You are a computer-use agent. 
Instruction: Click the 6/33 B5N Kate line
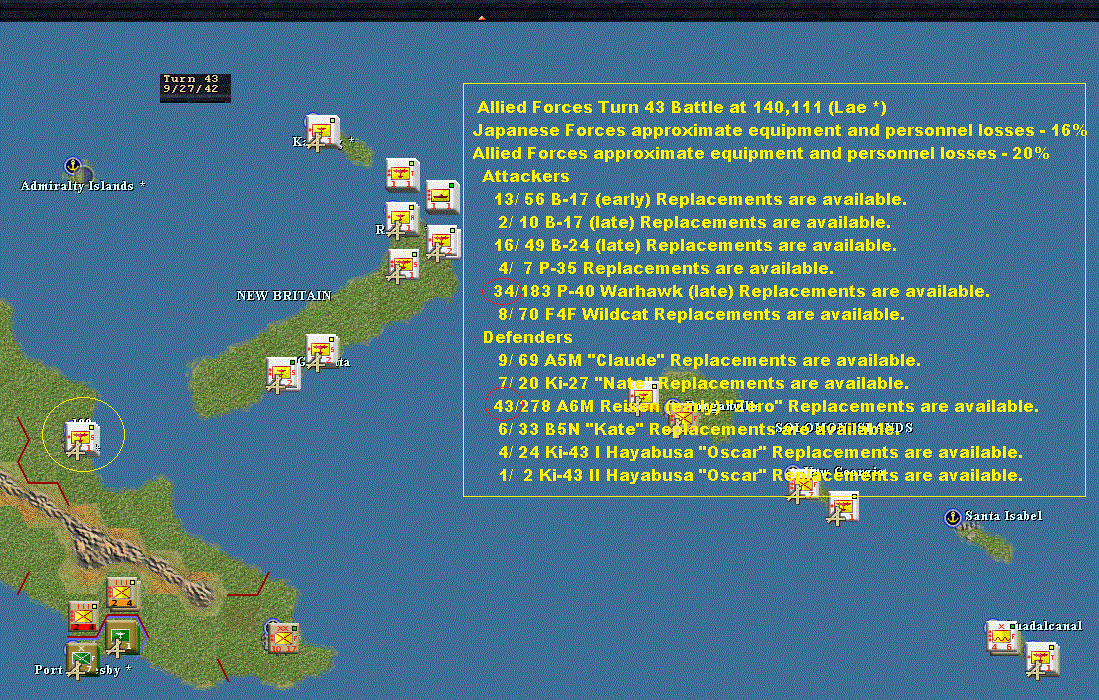699,430
